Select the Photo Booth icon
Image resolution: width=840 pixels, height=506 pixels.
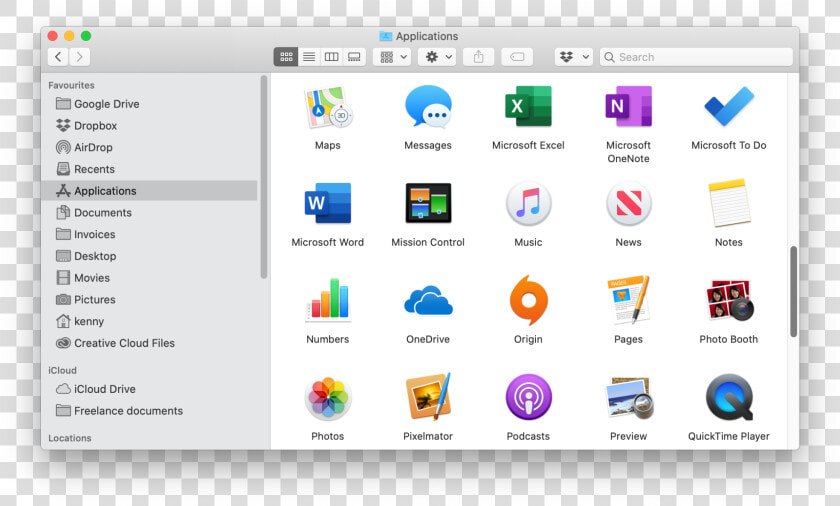[729, 300]
